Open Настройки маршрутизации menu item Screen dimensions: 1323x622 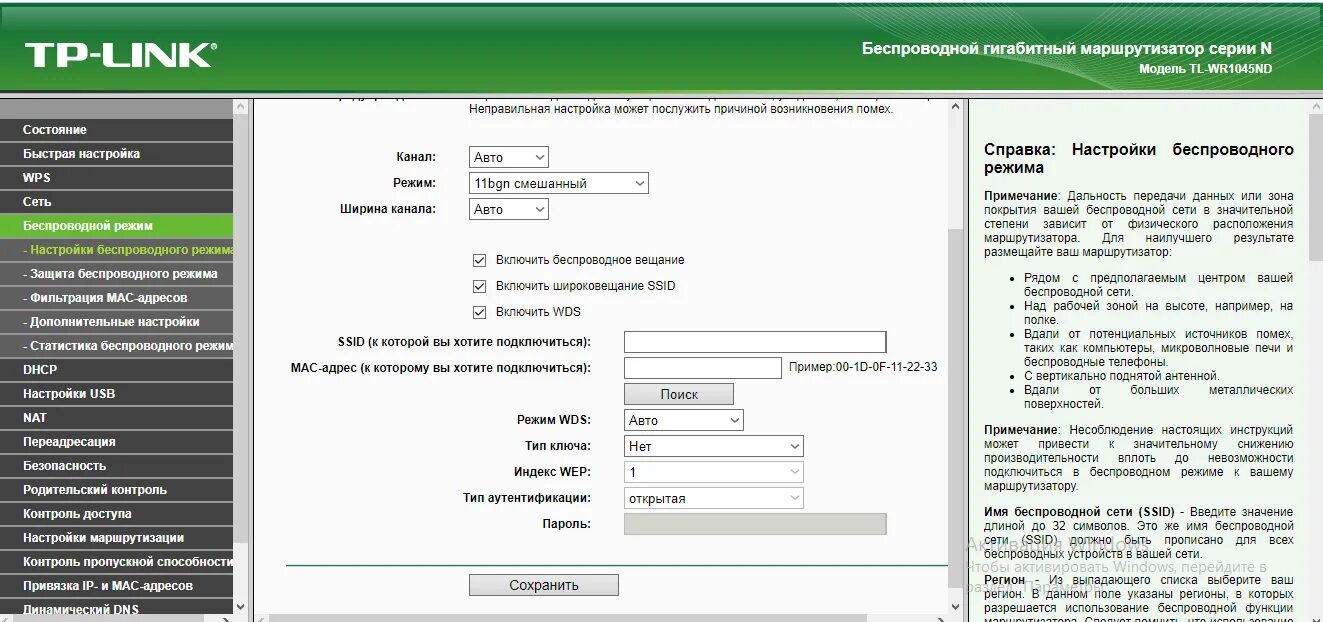[x=116, y=538]
